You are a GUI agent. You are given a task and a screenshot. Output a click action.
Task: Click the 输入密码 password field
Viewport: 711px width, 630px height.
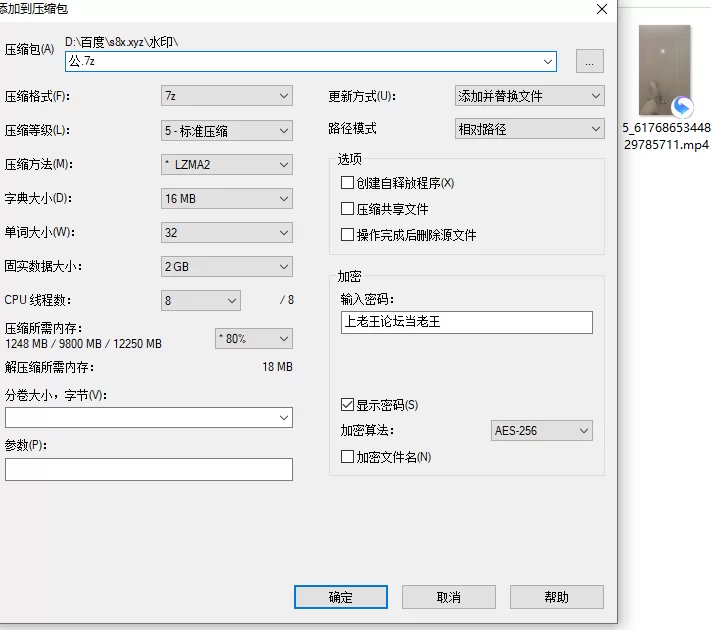(467, 322)
